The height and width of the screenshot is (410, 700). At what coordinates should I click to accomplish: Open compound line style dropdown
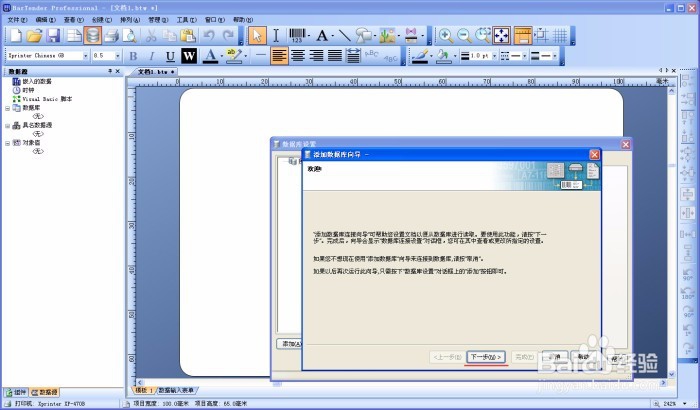[x=555, y=56]
